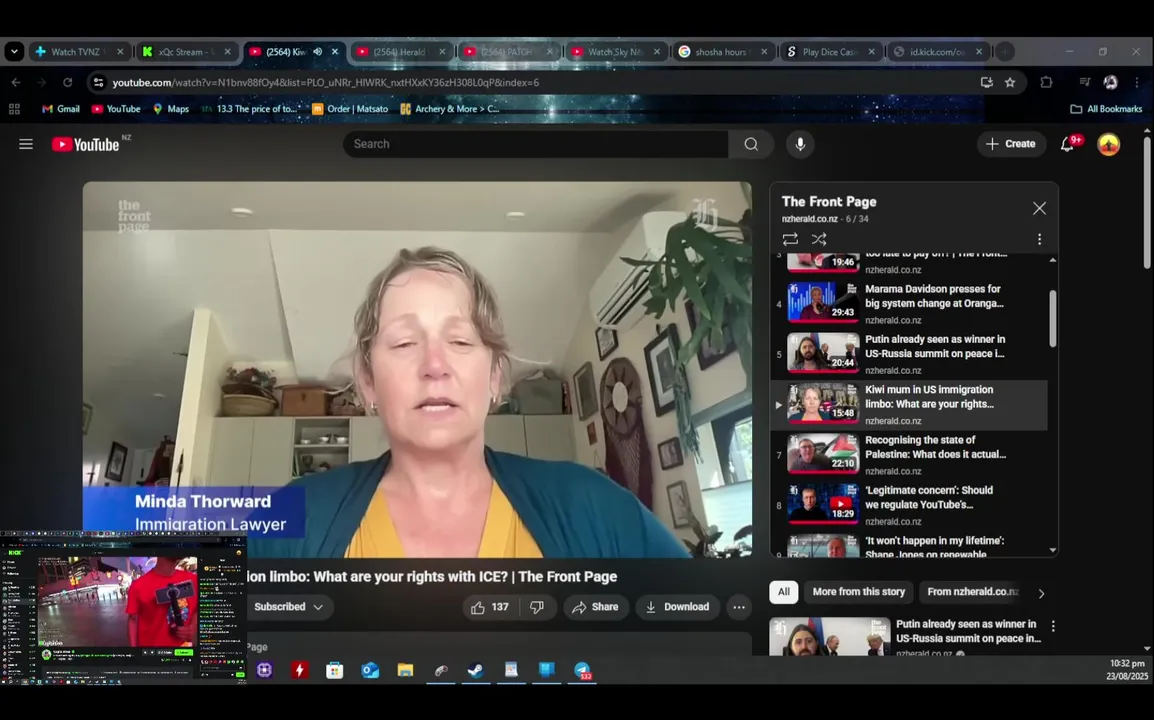Open the Gmail bookmark

click(61, 109)
